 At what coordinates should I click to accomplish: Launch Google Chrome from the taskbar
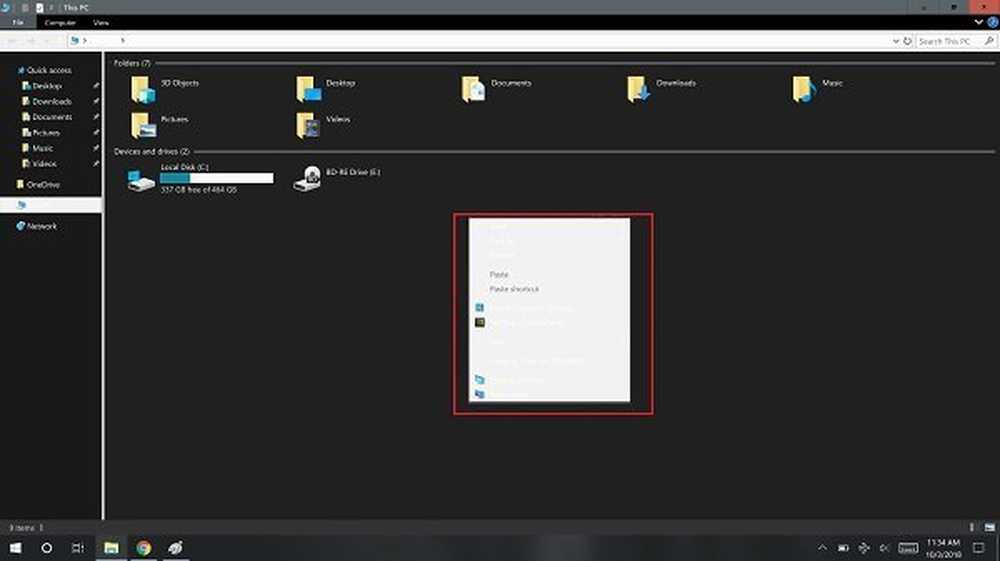(144, 548)
